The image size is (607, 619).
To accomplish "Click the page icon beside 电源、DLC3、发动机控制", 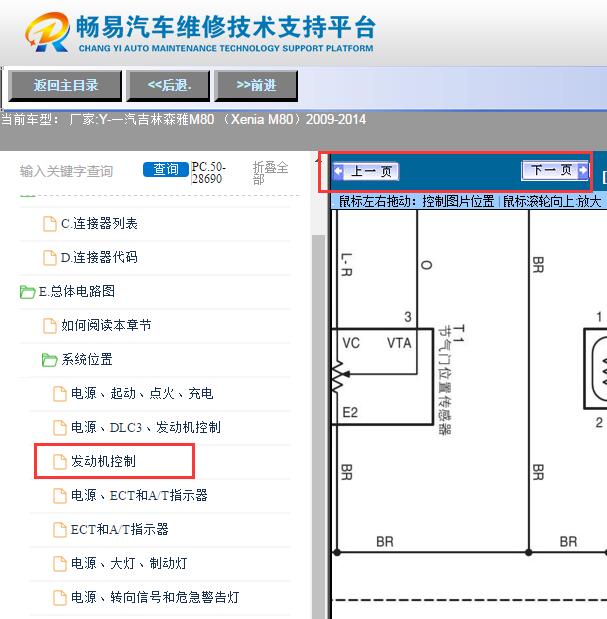I will coord(60,428).
